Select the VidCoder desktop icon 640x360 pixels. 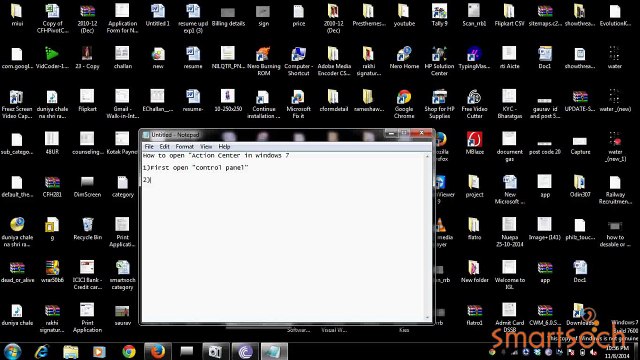(52, 58)
